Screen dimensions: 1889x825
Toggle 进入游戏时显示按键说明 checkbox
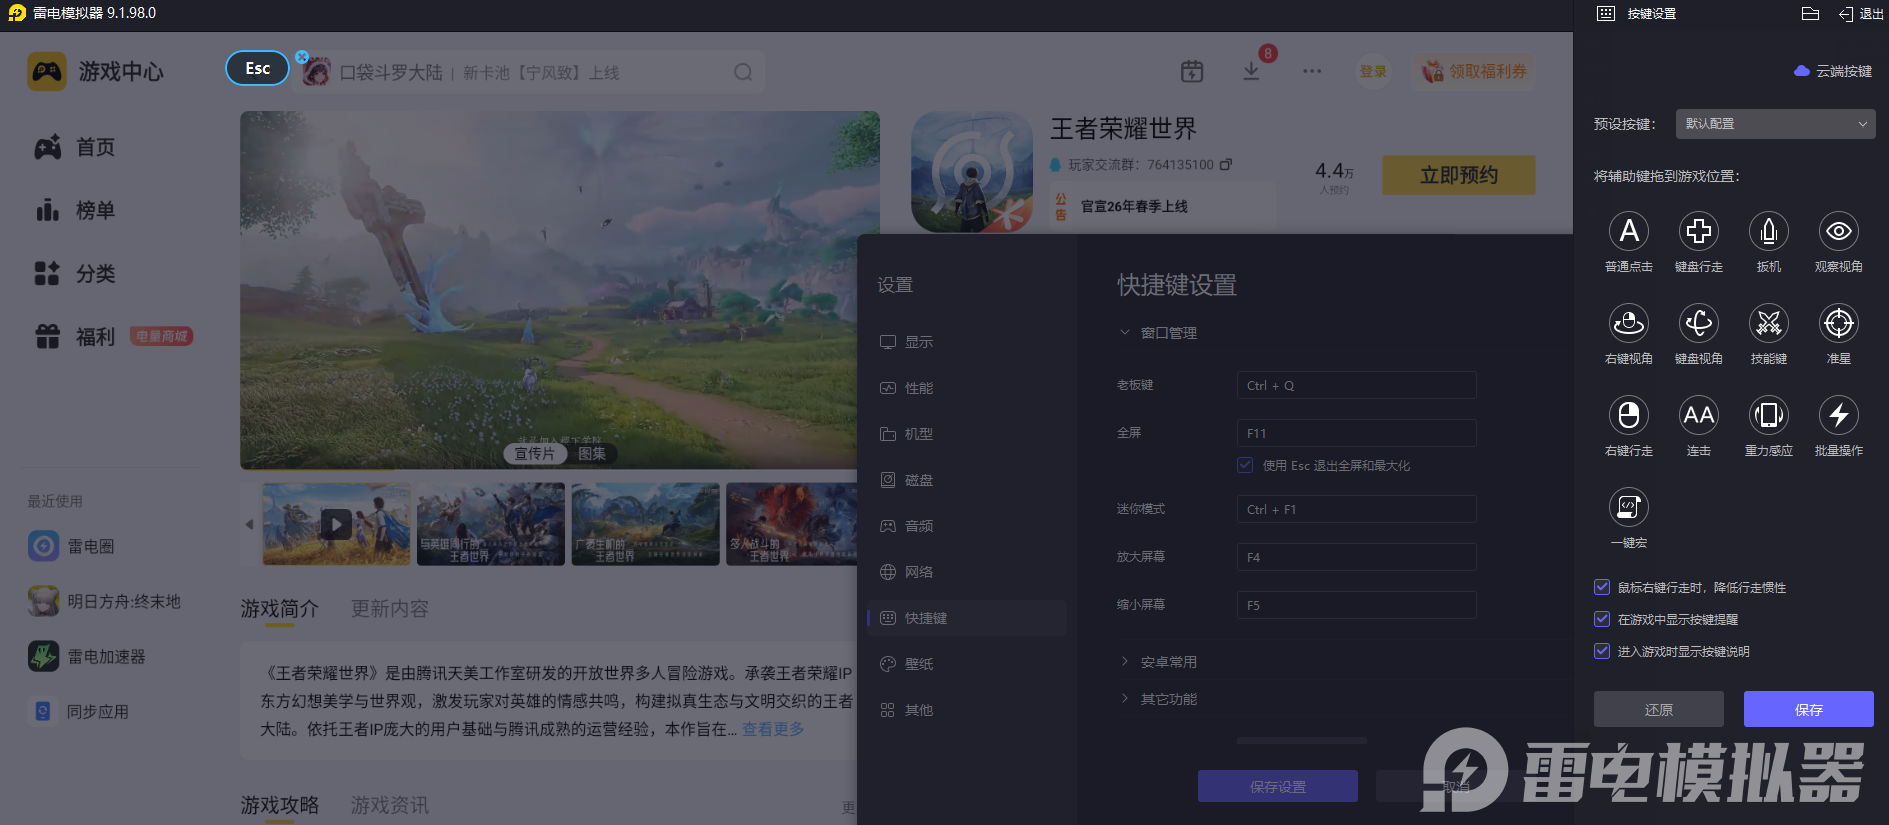tap(1602, 652)
